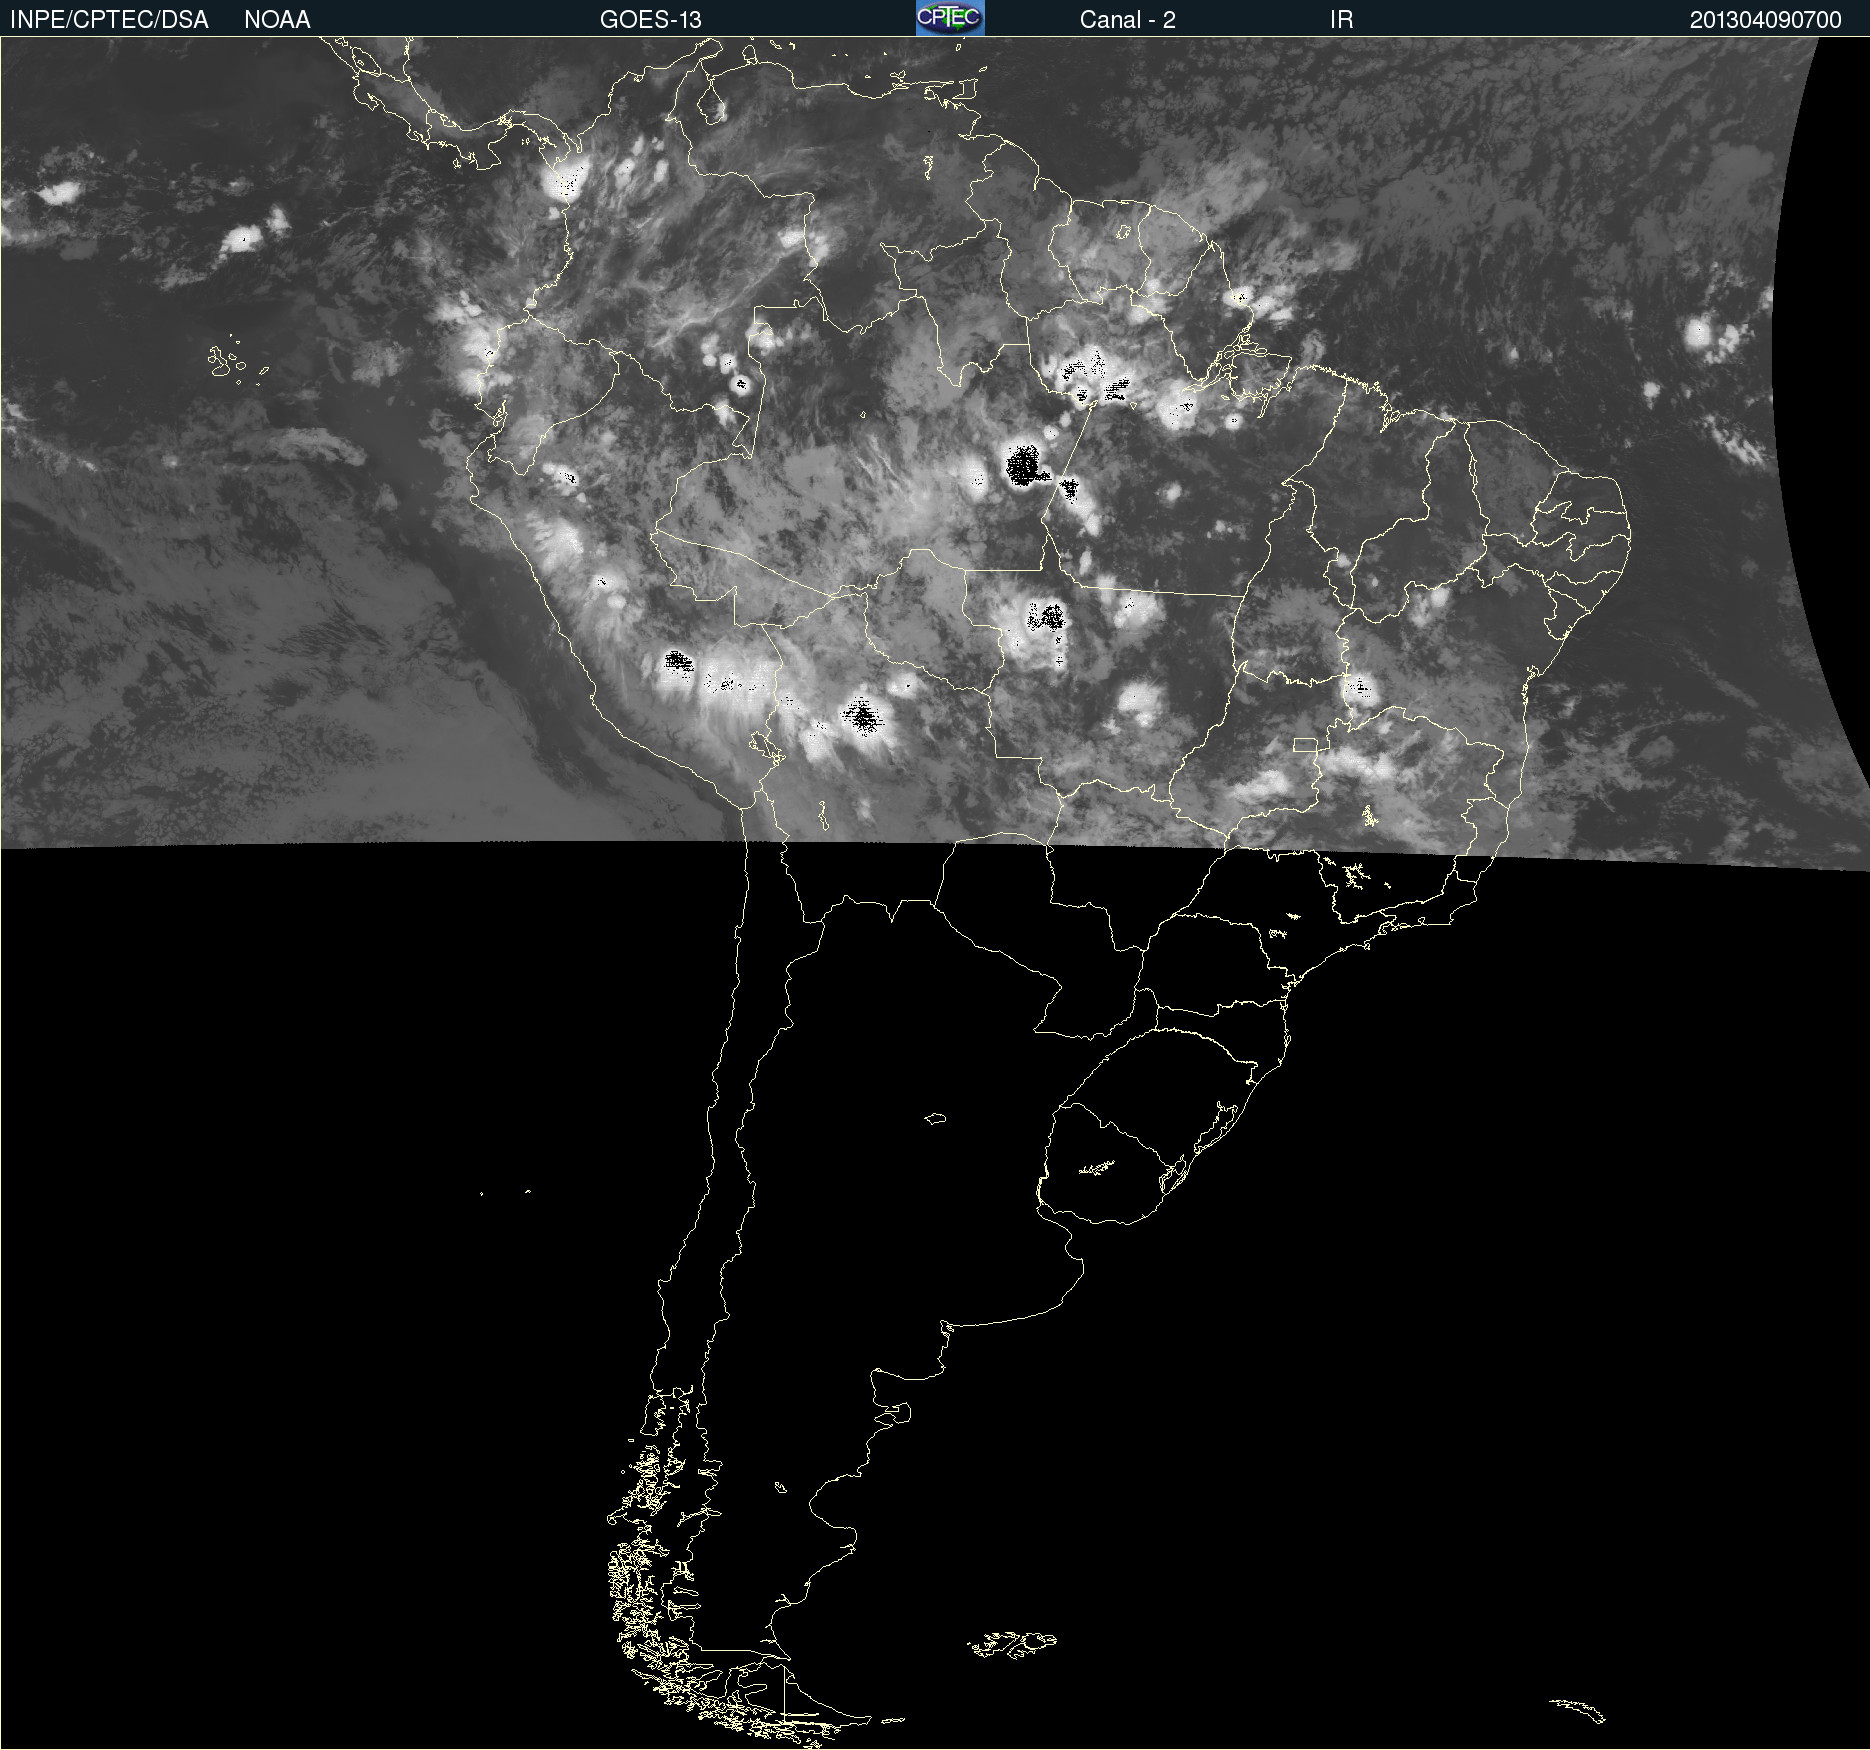Click the 201304090700 timestamp
This screenshot has height=1750, width=1870.
coord(1765,20)
